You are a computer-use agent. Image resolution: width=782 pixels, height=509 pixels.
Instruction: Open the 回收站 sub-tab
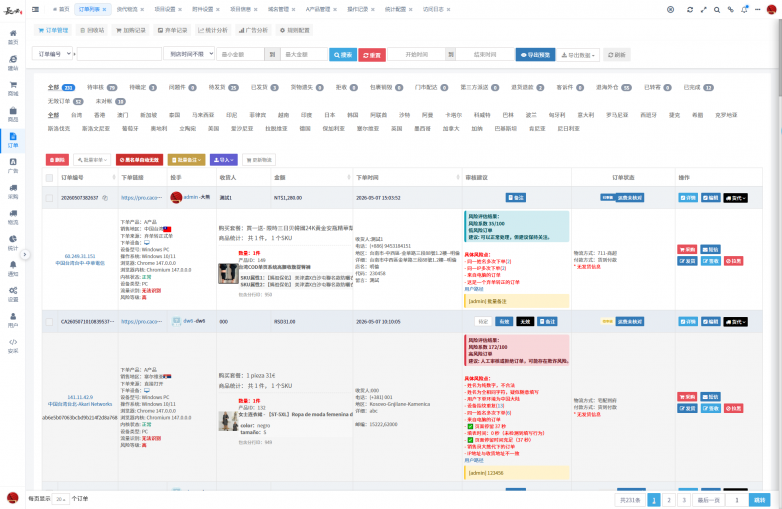93,30
